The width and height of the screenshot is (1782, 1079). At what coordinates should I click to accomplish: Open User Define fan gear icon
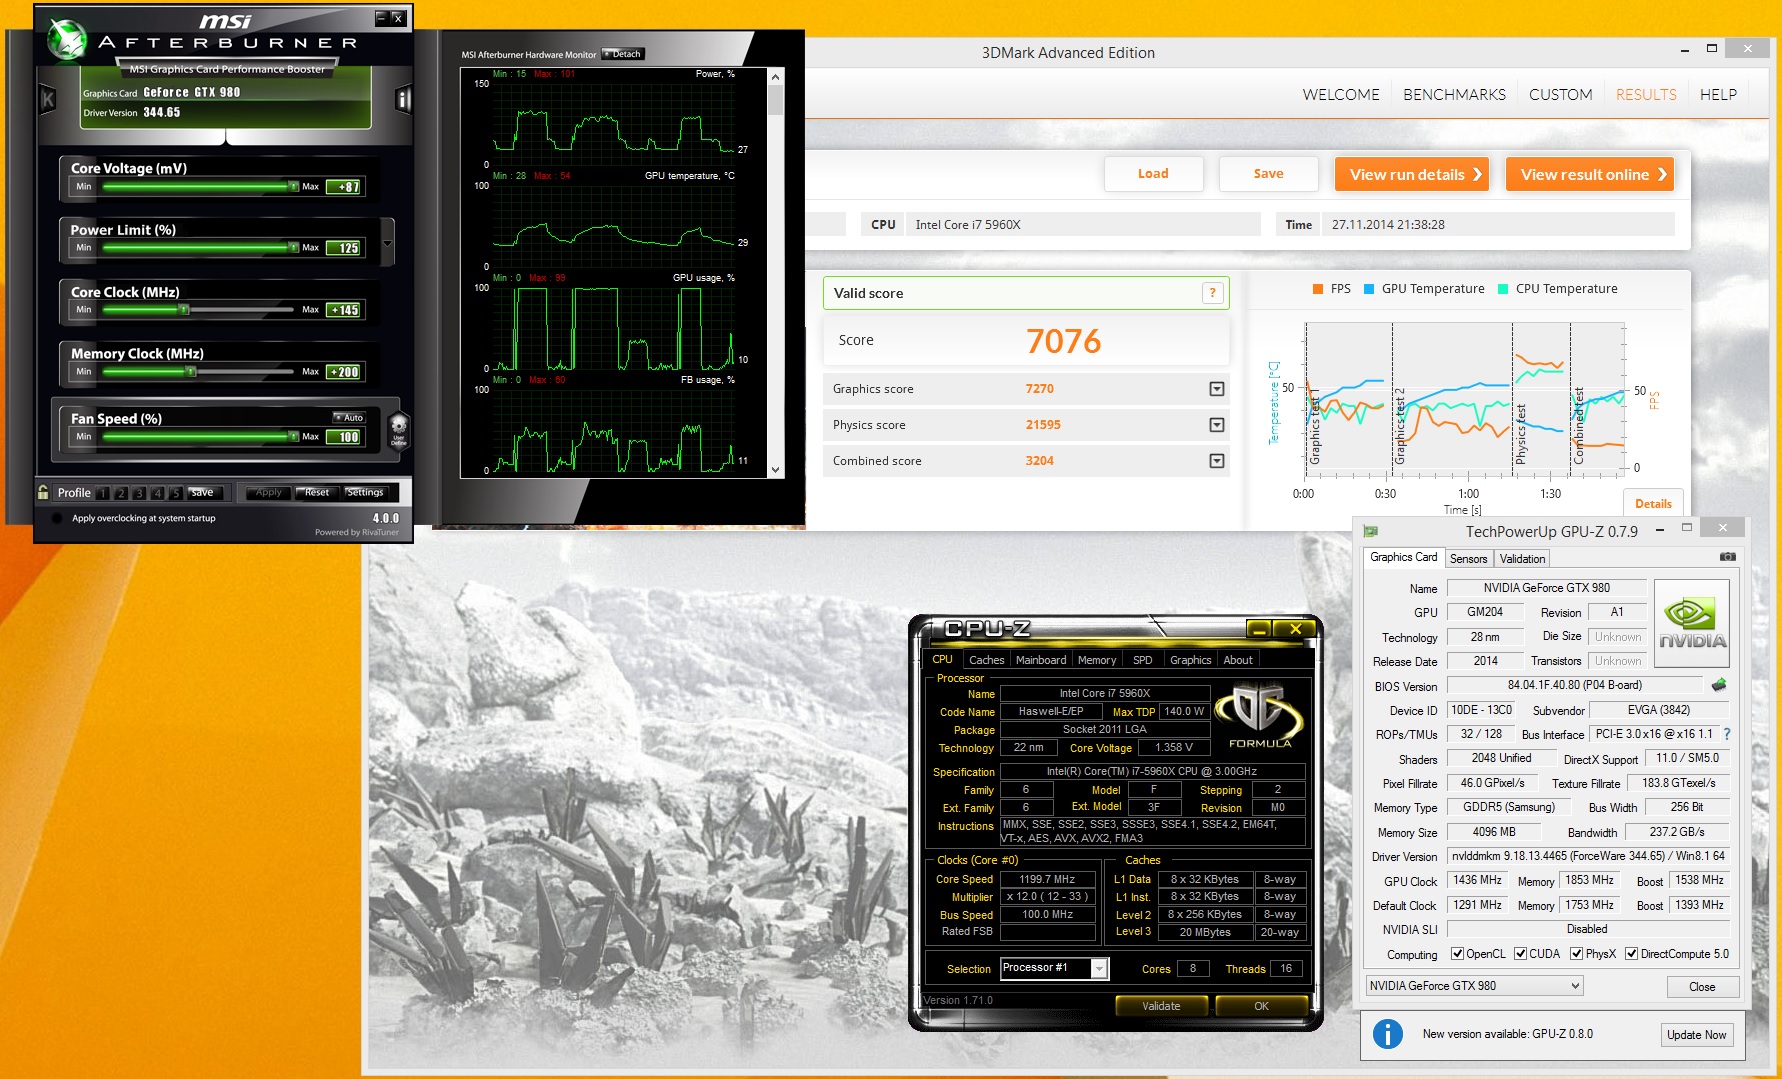coord(398,431)
